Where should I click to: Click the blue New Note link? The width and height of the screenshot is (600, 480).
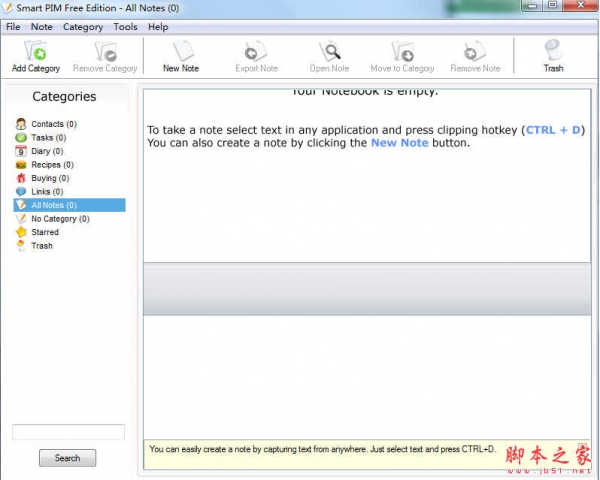point(399,143)
